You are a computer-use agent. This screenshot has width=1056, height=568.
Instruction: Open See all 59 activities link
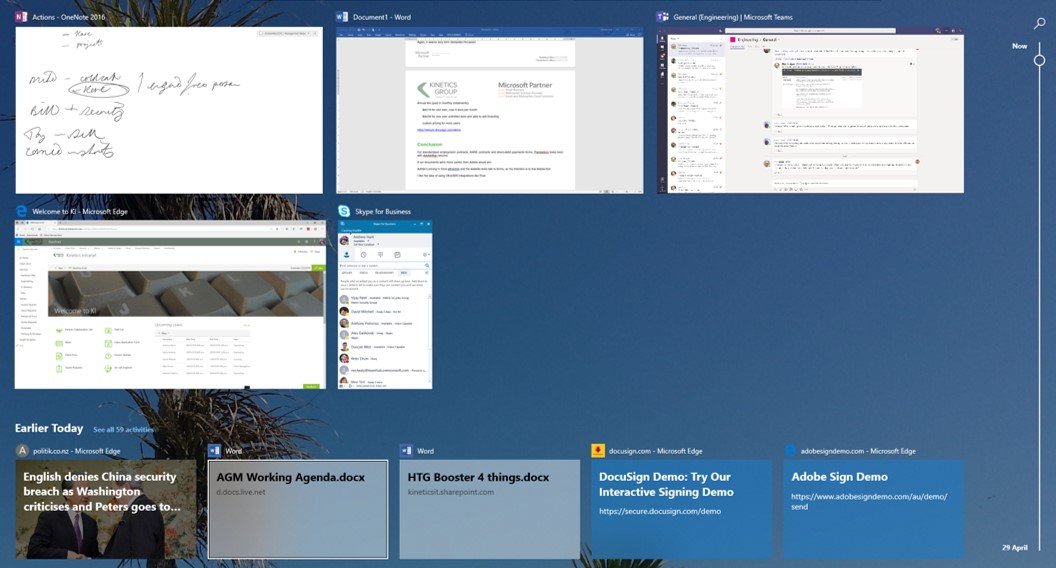(123, 429)
